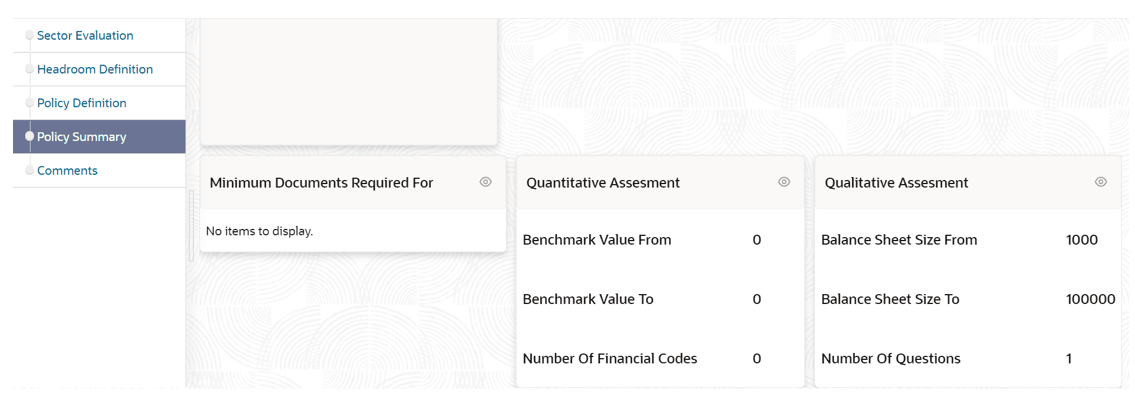Click the Qualitative Assesment card title
The width and height of the screenshot is (1135, 407).
click(896, 183)
